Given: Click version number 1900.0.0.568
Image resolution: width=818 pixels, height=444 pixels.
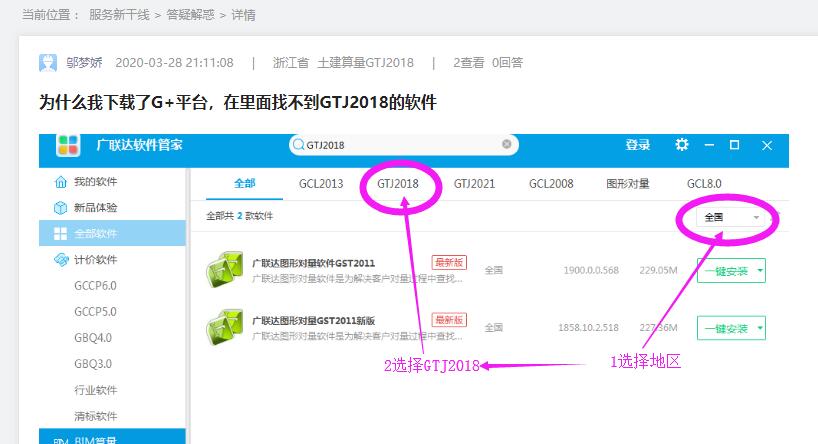Looking at the screenshot, I should click(591, 270).
